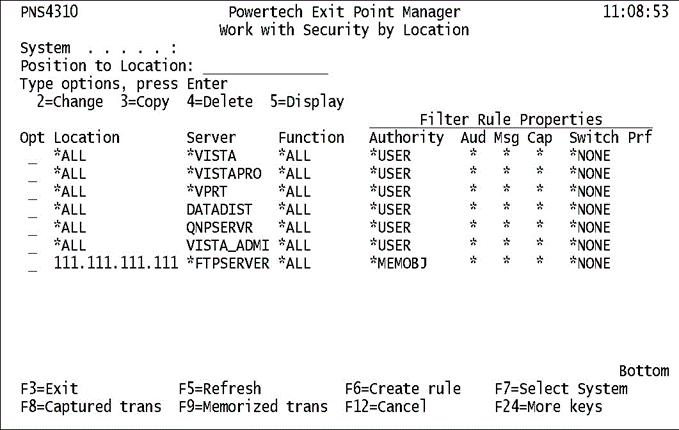Select the F6=Create rule function key

click(x=403, y=388)
